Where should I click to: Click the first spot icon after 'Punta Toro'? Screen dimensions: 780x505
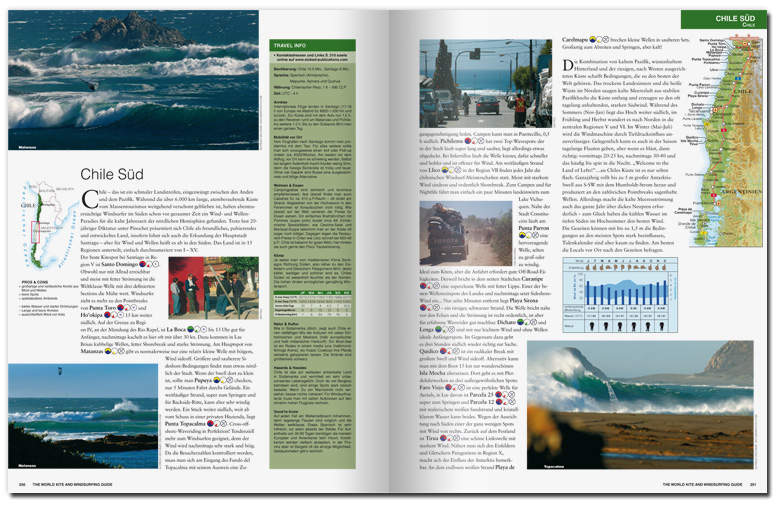121,308
